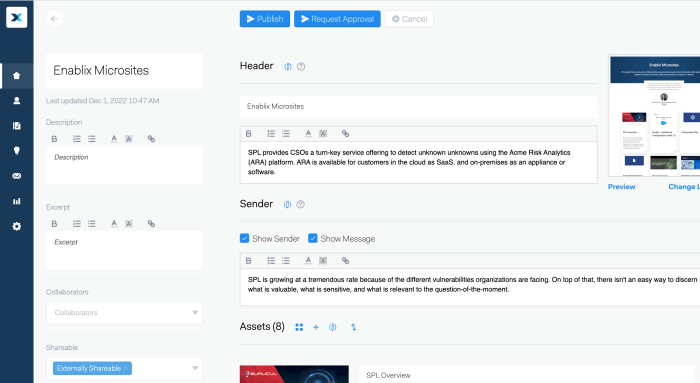Open the user profile icon in the sidebar
The width and height of the screenshot is (700, 383).
tap(17, 101)
